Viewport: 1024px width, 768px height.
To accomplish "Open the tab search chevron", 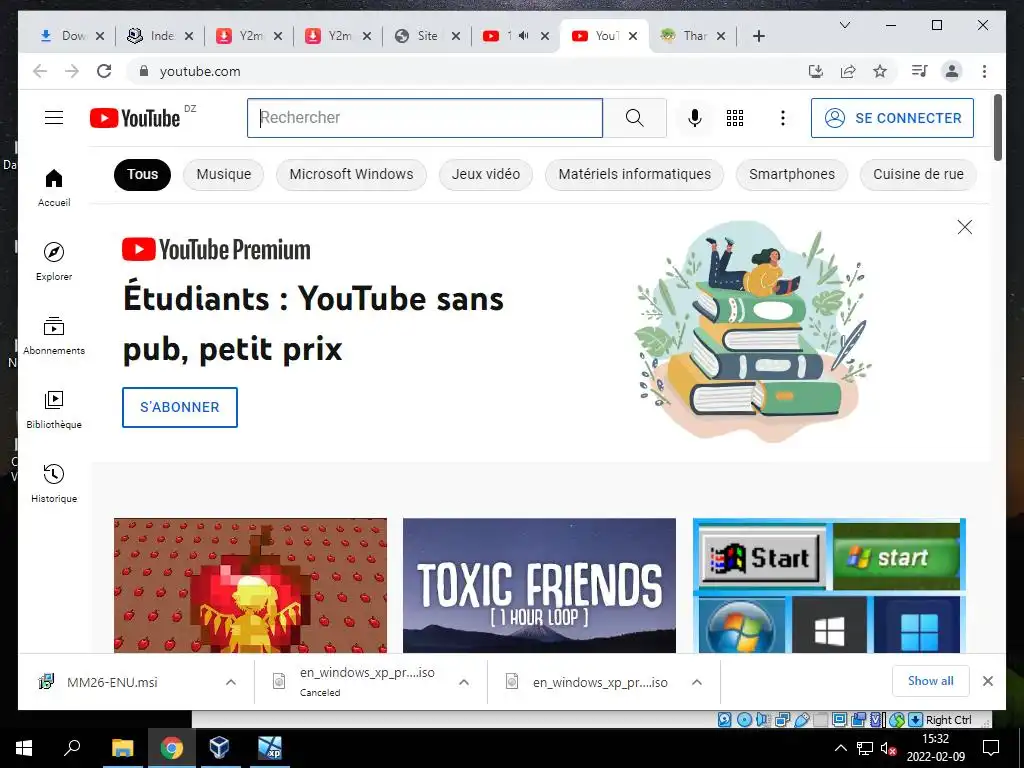I will (x=844, y=25).
